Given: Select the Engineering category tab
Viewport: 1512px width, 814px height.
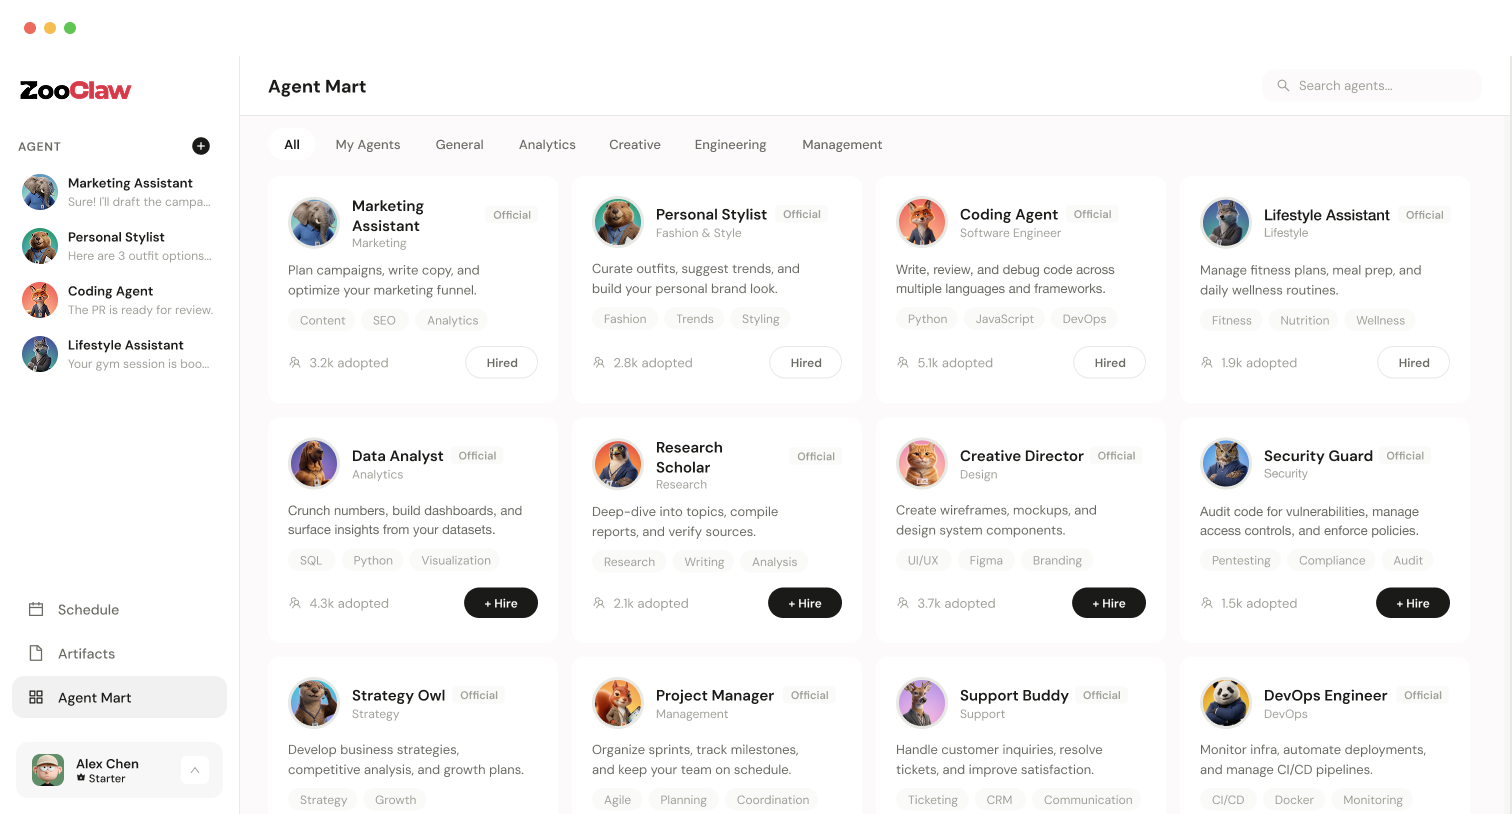Looking at the screenshot, I should [x=731, y=144].
